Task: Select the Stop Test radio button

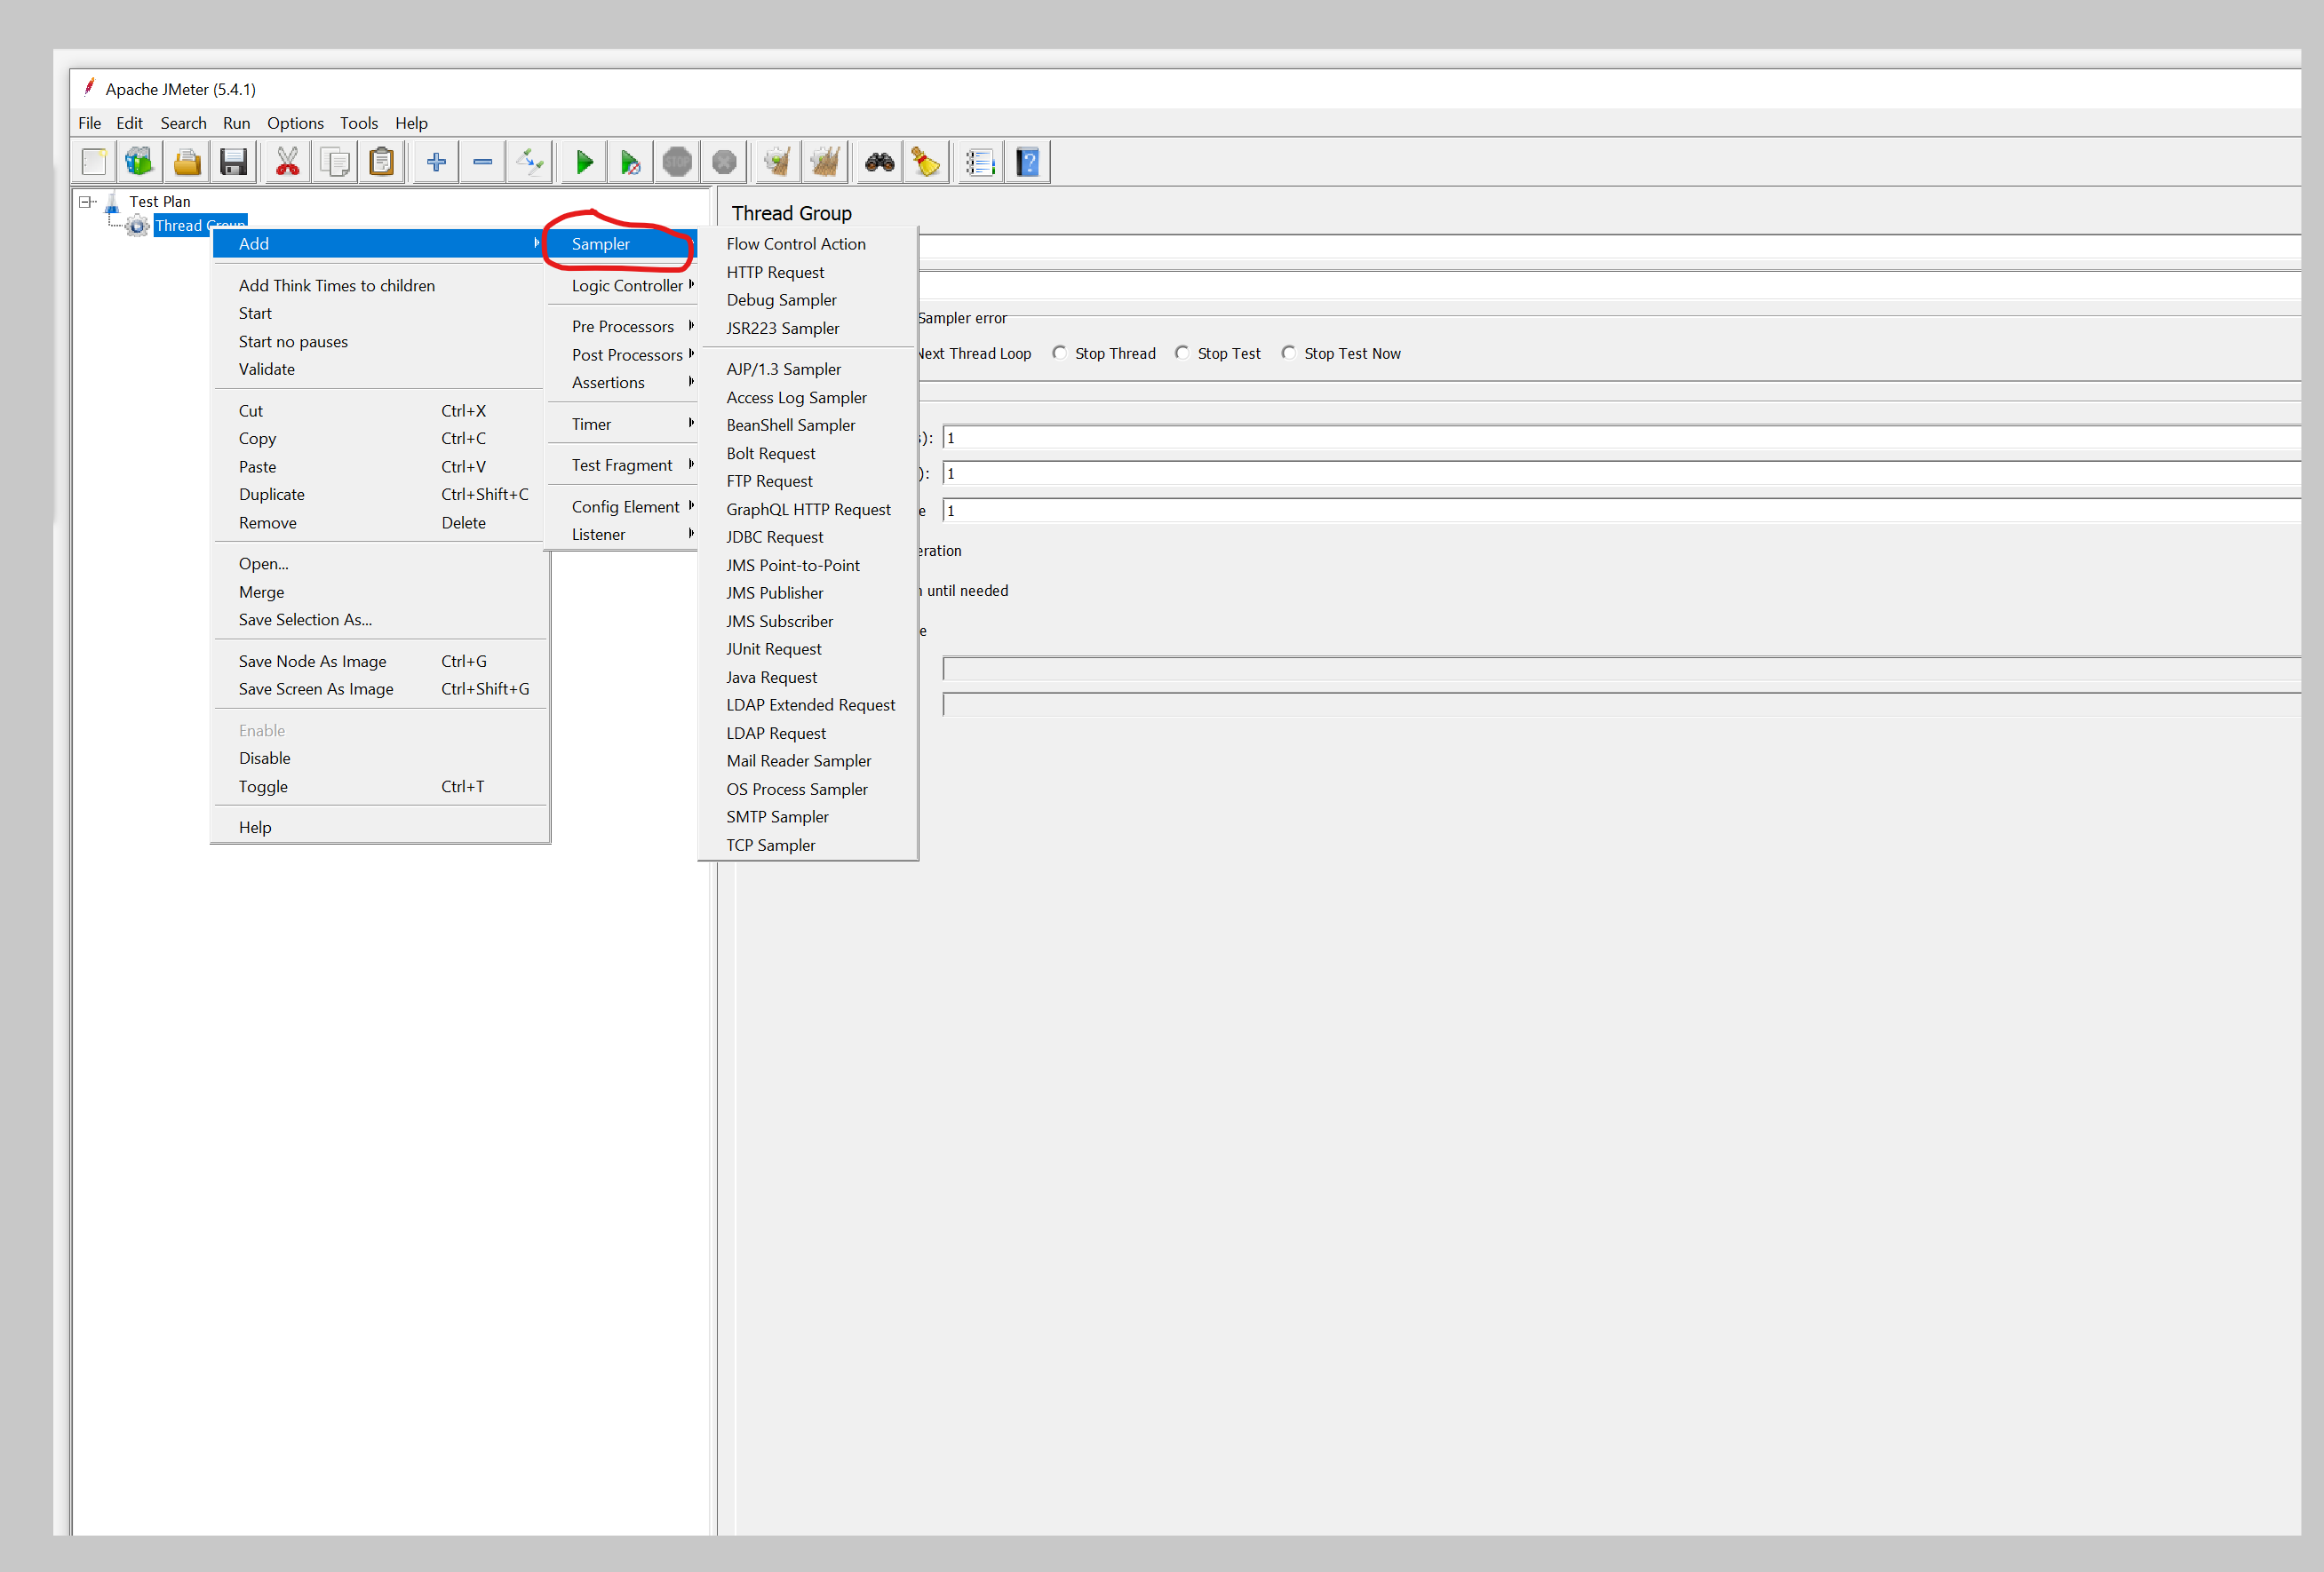Action: (x=1183, y=353)
